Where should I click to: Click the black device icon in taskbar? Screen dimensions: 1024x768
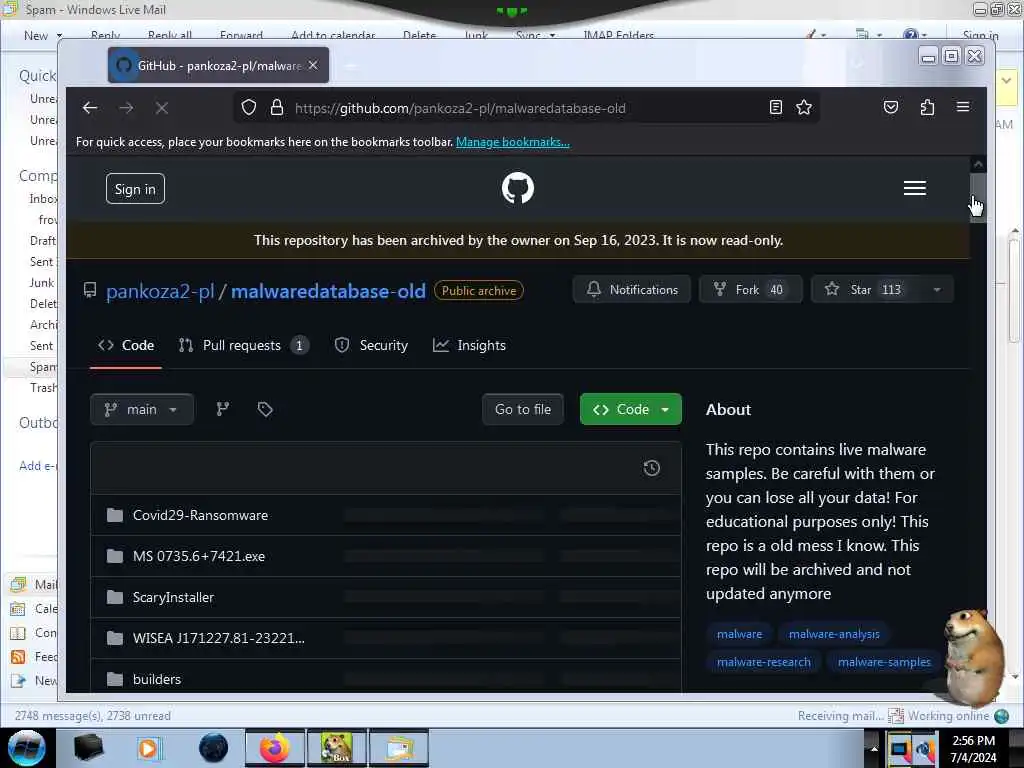pos(88,748)
